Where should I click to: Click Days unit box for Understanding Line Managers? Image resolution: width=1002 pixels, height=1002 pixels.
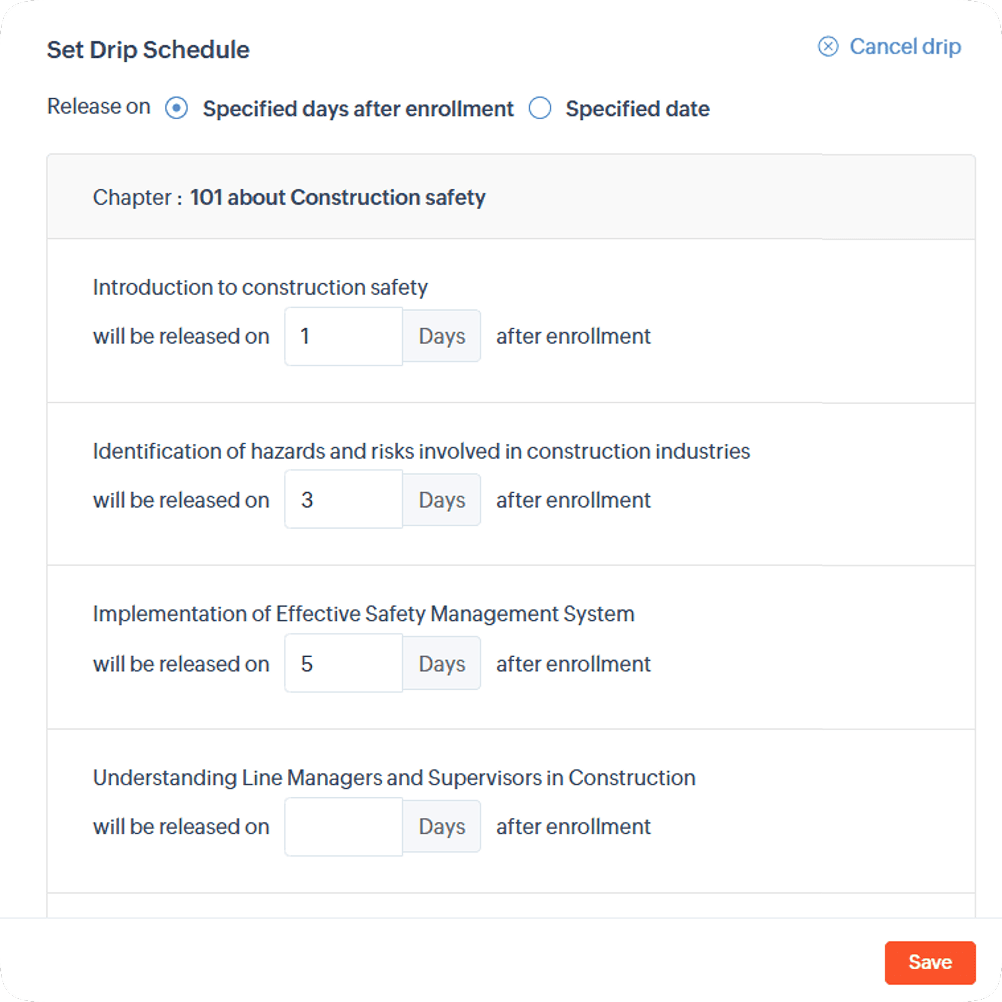442,827
